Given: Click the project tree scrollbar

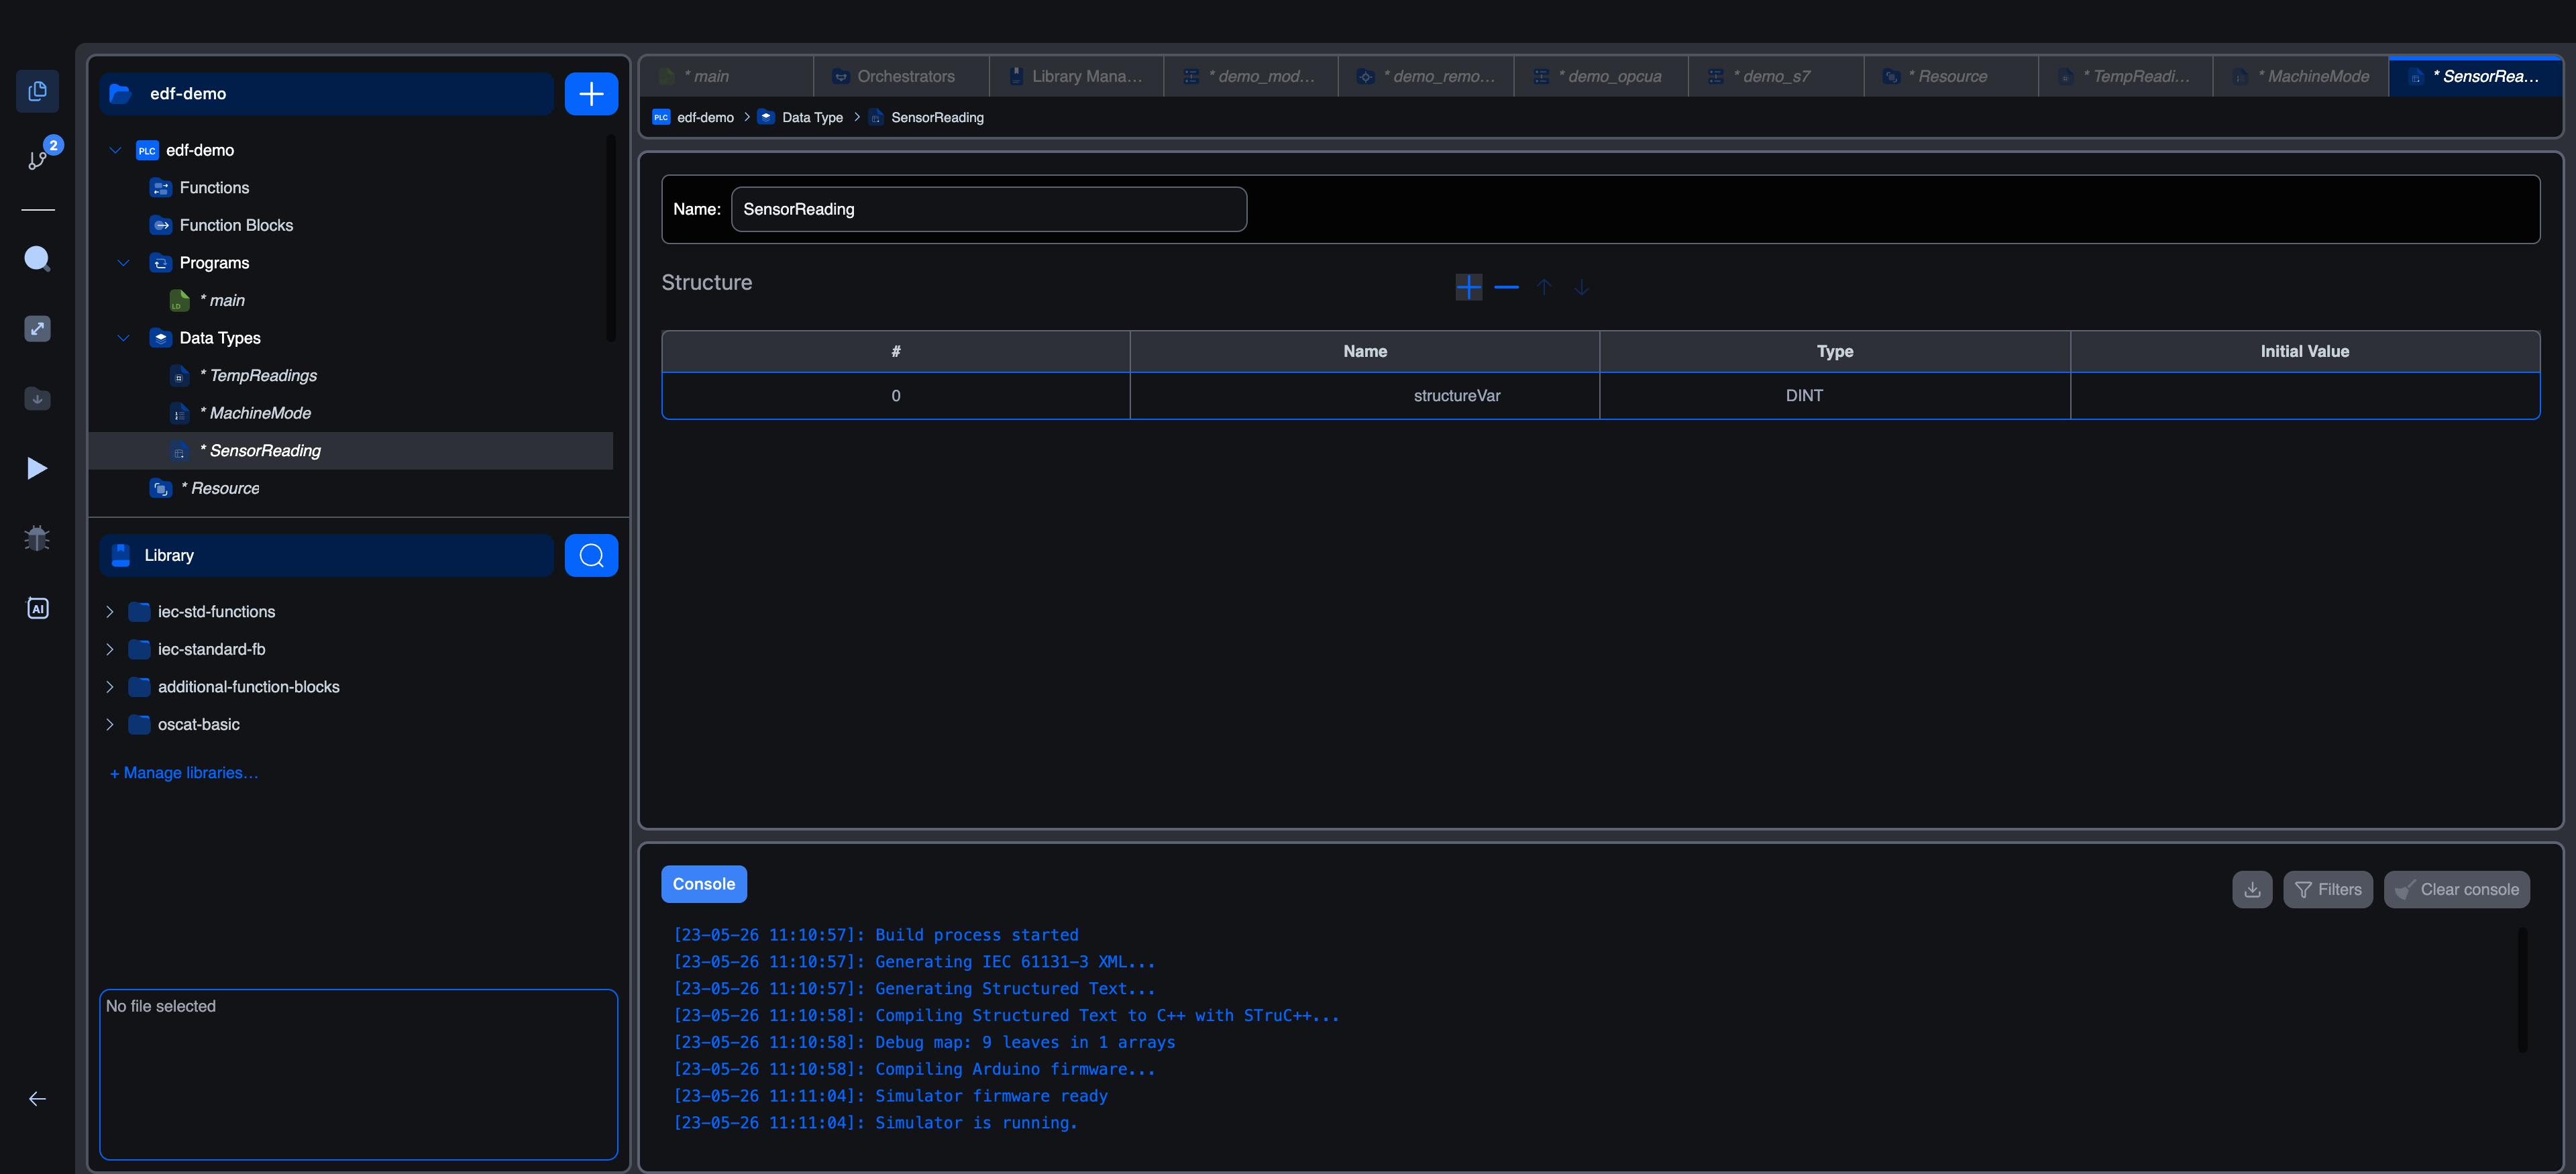Looking at the screenshot, I should 610,238.
